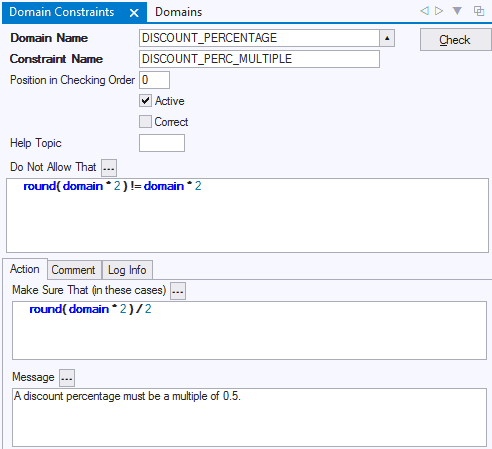Open the Message editor ellipsis button
This screenshot has width=492, height=449.
(67, 378)
